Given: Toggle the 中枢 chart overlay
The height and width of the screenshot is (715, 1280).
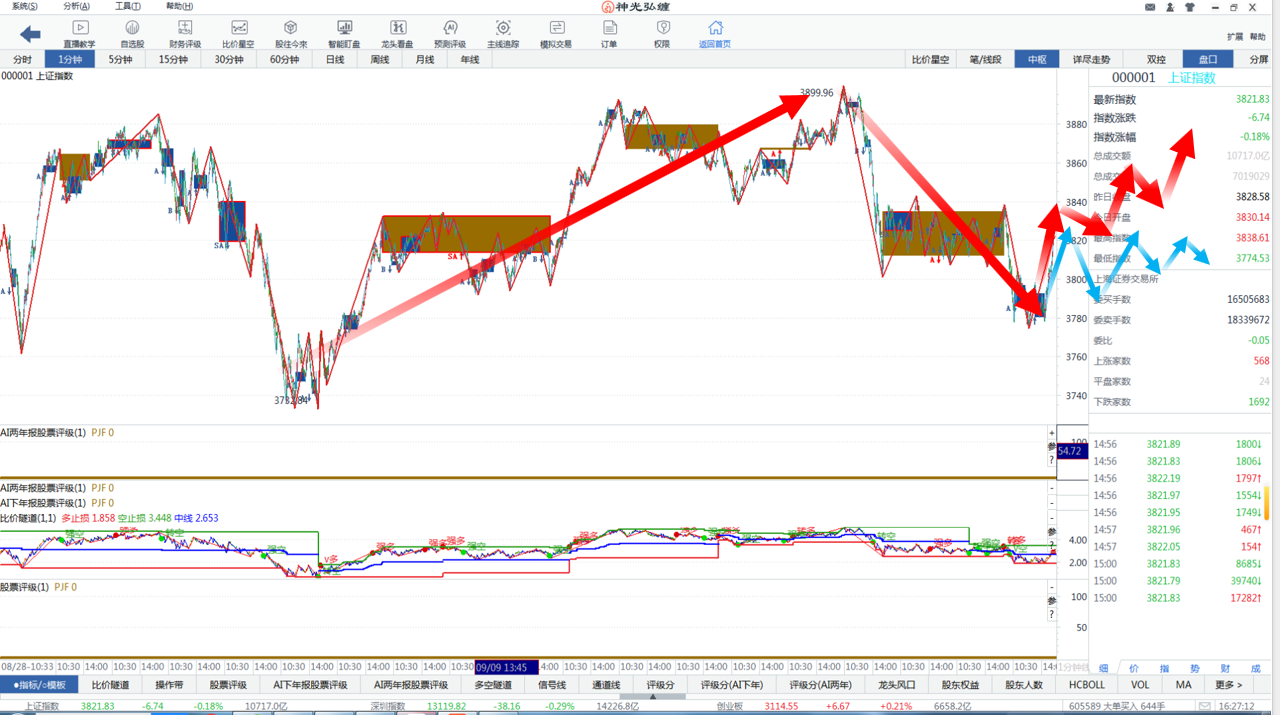Looking at the screenshot, I should [1037, 60].
